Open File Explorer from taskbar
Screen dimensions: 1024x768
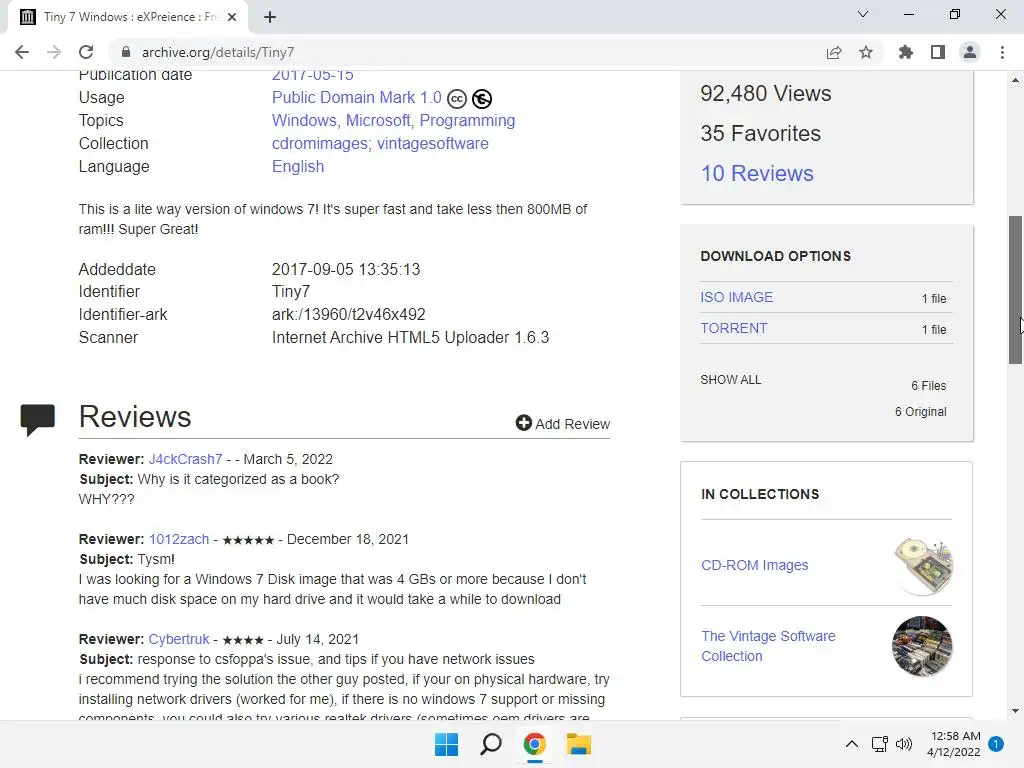[578, 744]
